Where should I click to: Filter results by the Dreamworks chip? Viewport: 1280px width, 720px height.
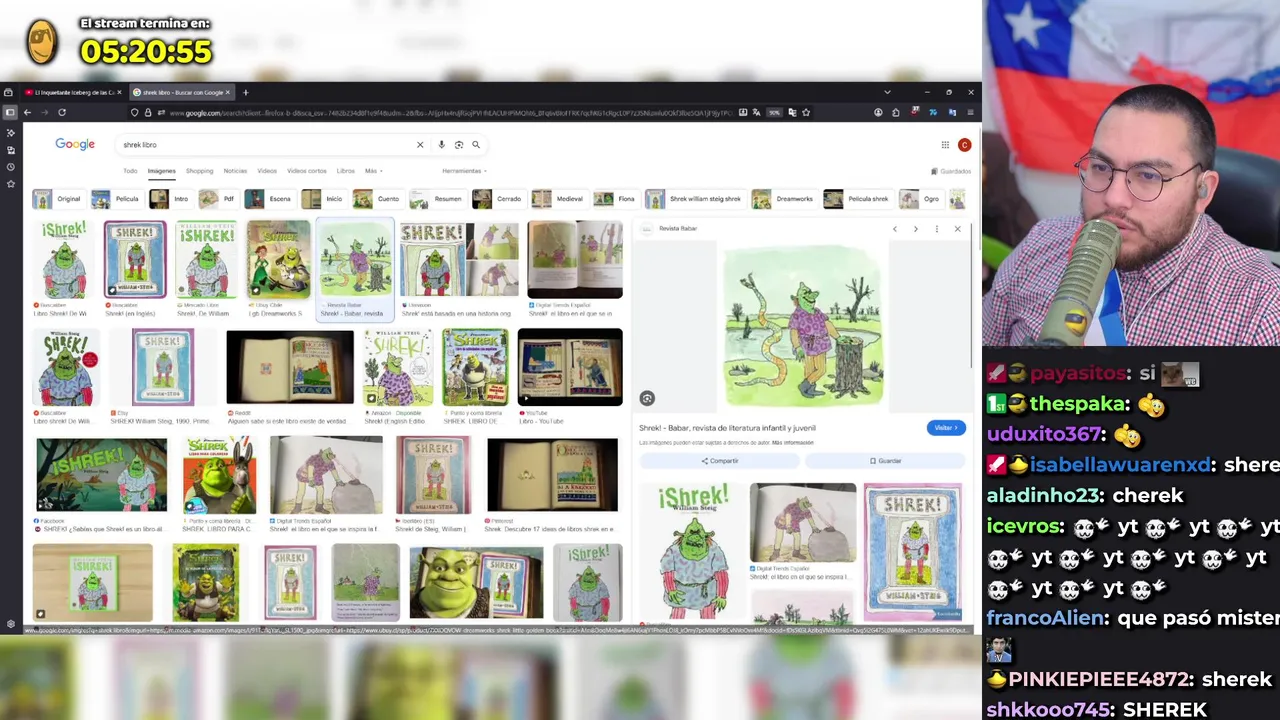click(783, 199)
